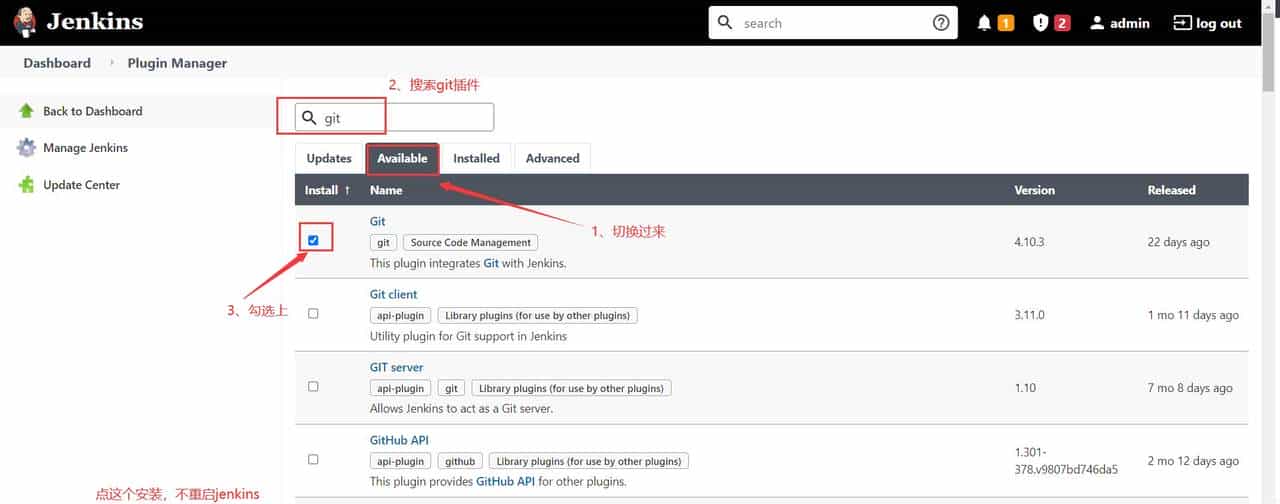
Task: Click the Dashboard breadcrumb
Action: click(x=57, y=63)
